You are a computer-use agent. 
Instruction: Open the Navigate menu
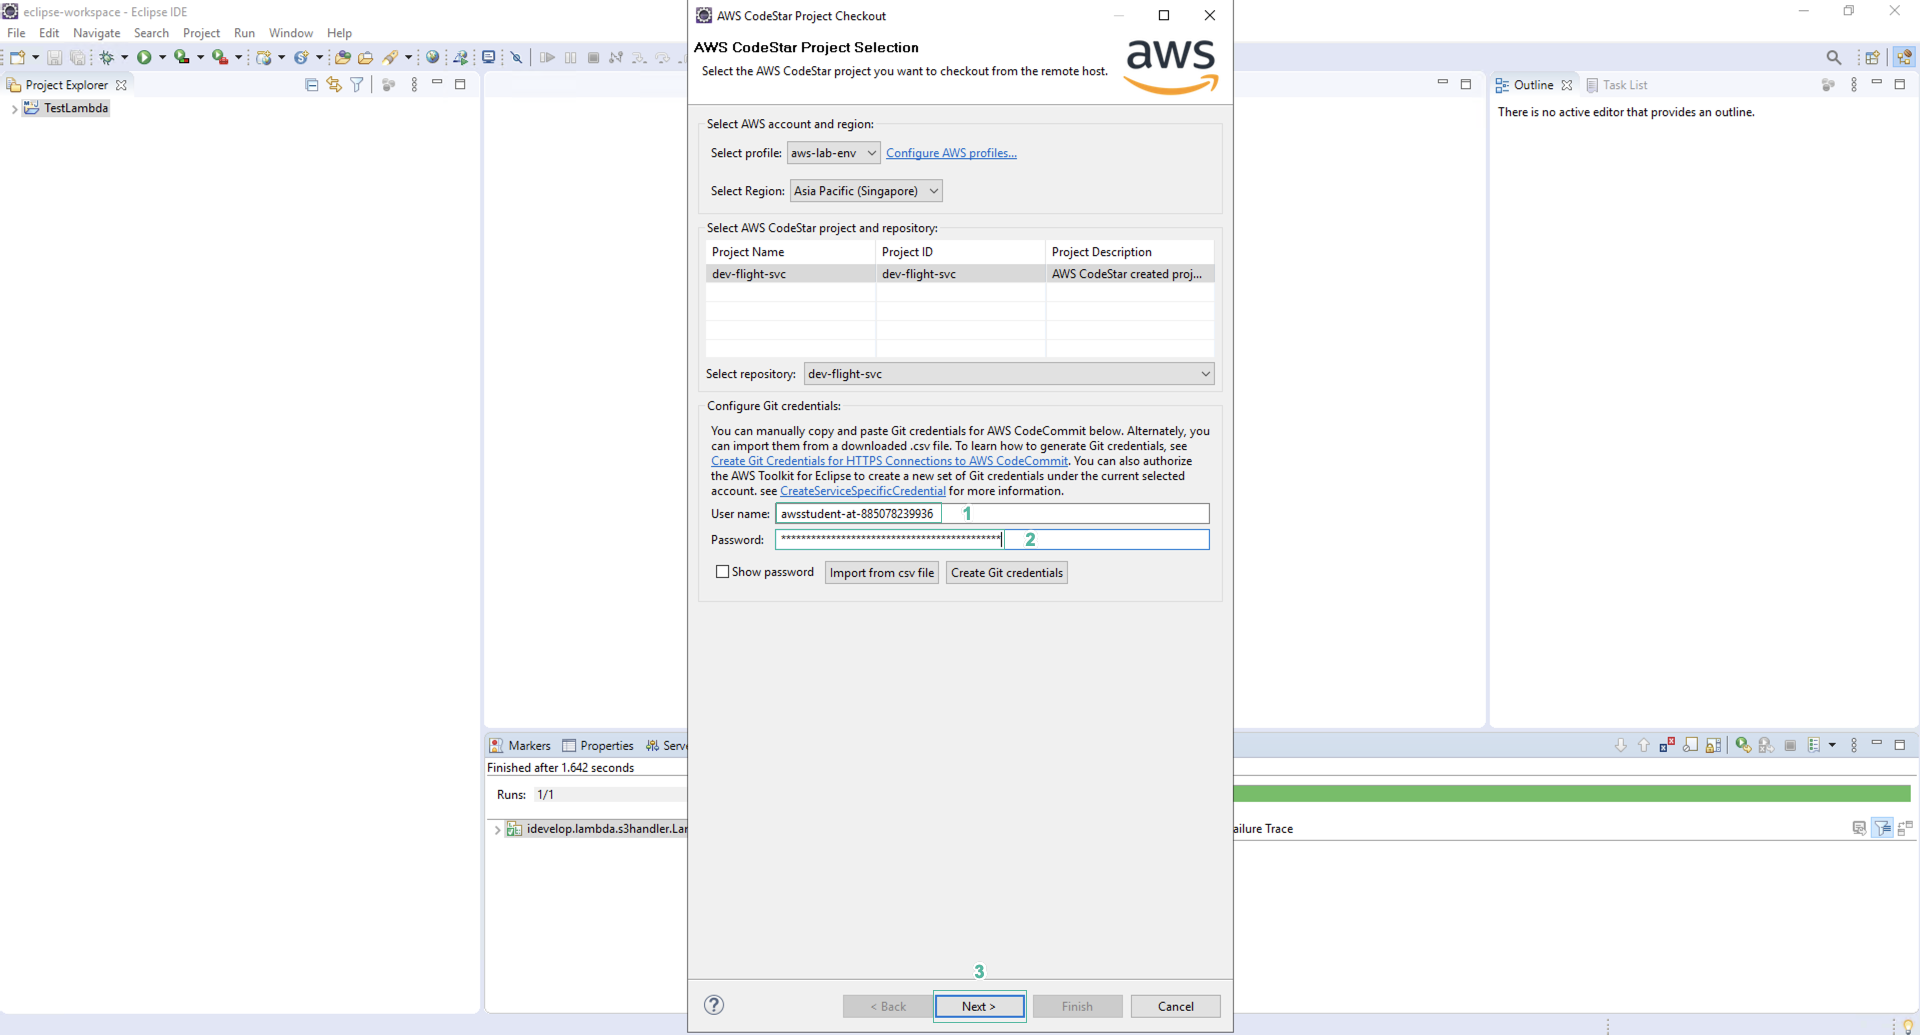tap(96, 33)
